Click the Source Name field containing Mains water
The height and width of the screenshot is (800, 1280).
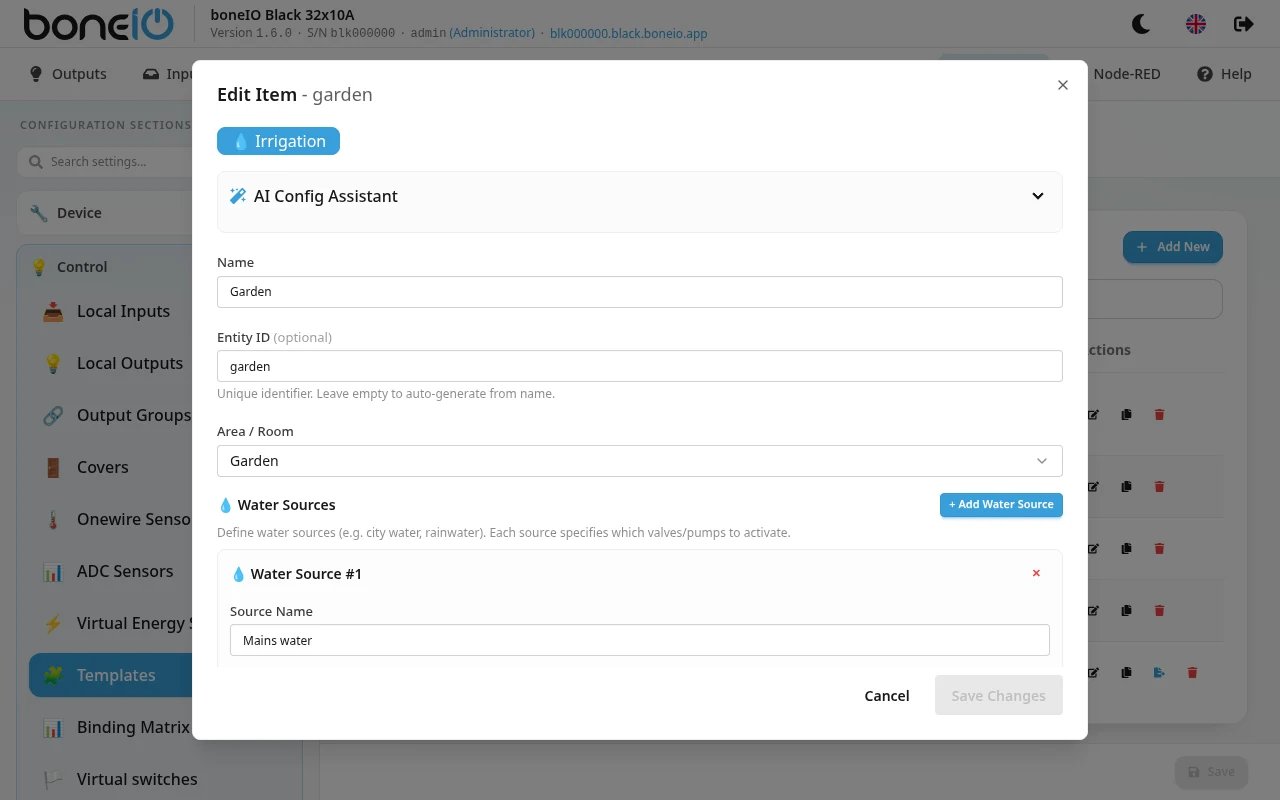639,640
